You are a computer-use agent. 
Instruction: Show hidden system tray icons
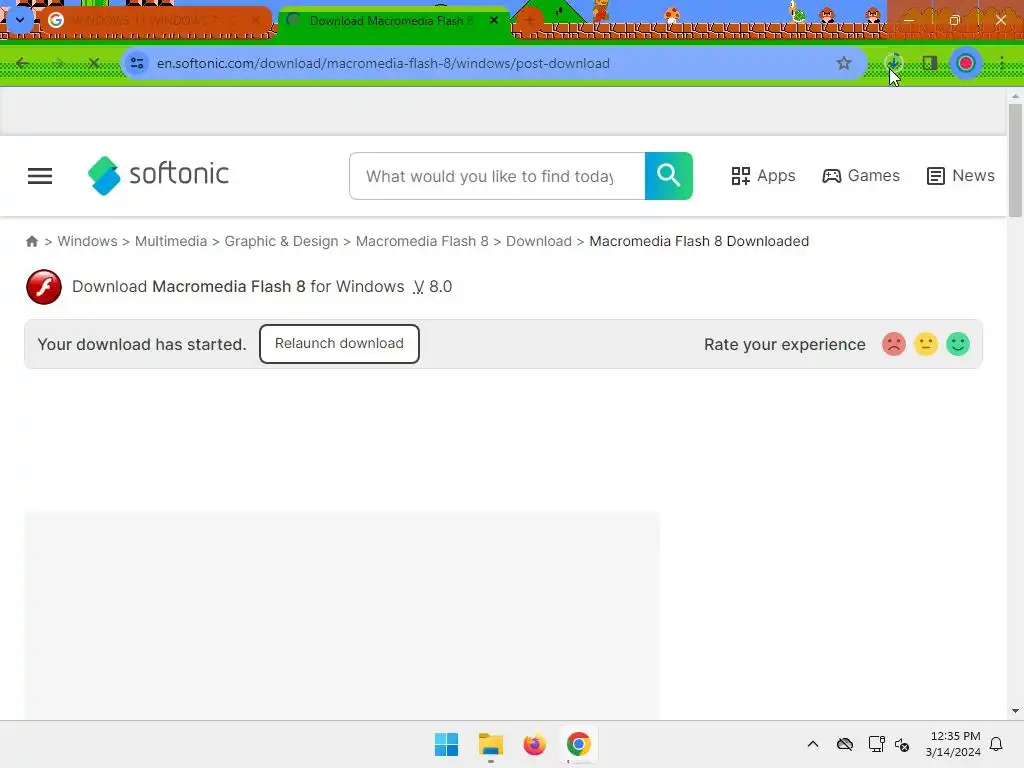[813, 744]
